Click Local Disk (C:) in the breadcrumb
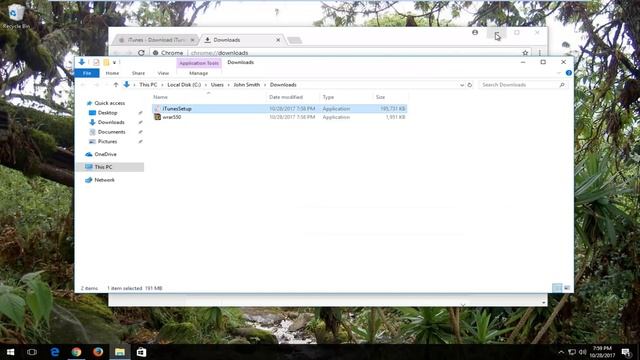 coord(184,85)
